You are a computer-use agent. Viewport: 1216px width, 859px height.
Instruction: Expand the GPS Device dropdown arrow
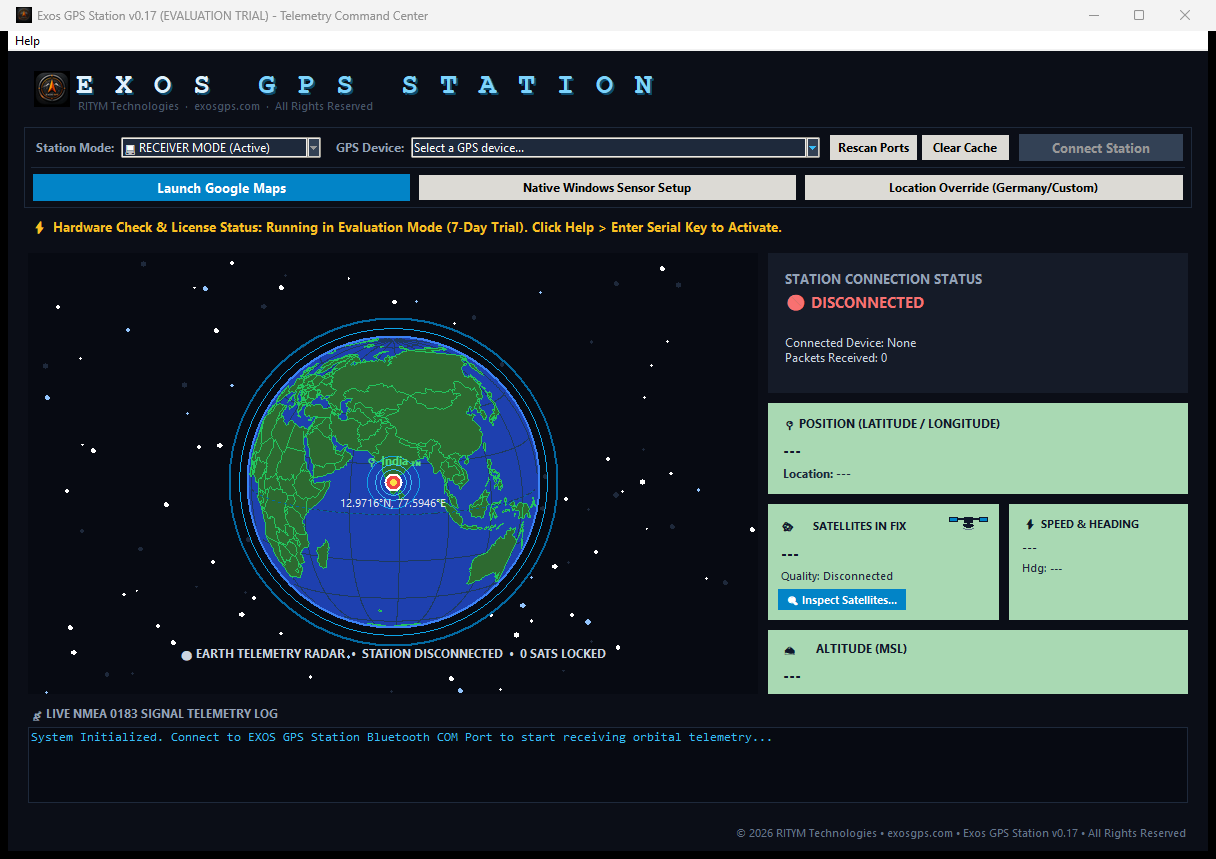pyautogui.click(x=813, y=148)
